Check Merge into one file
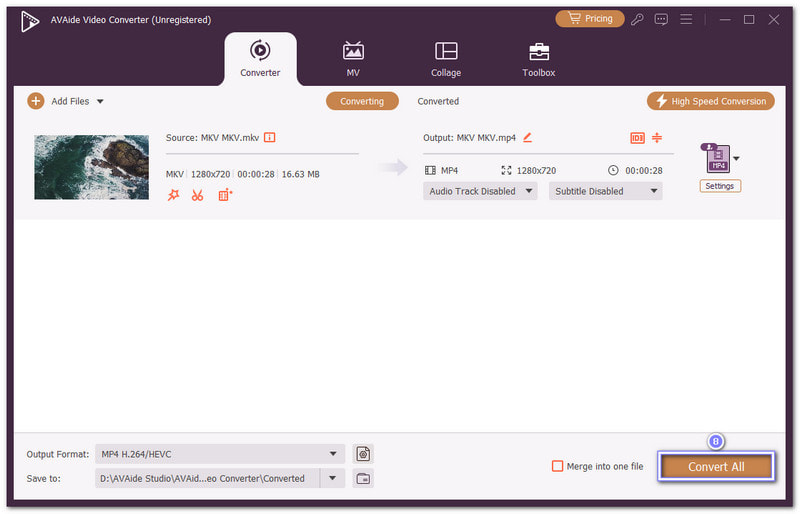 click(x=558, y=466)
